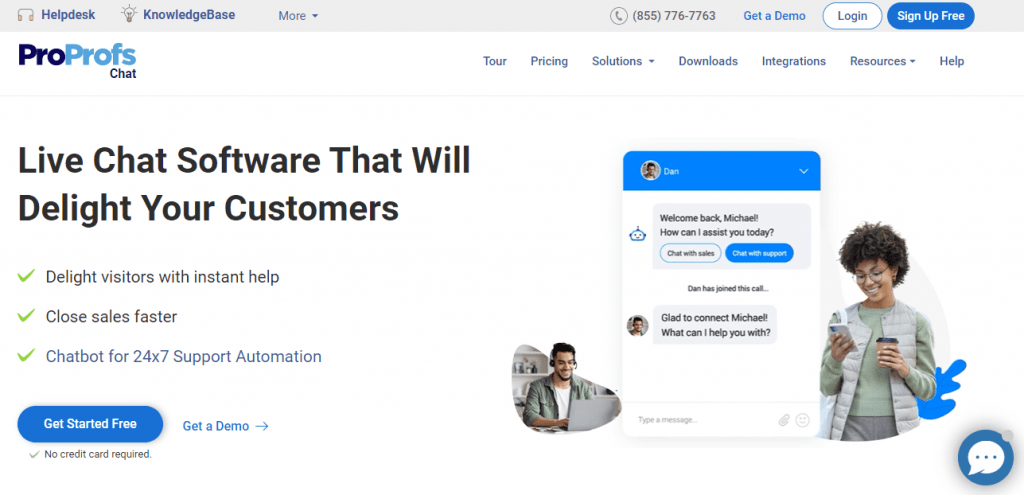The image size is (1024, 495).
Task: Click the Helpdesk headset icon
Action: click(26, 15)
